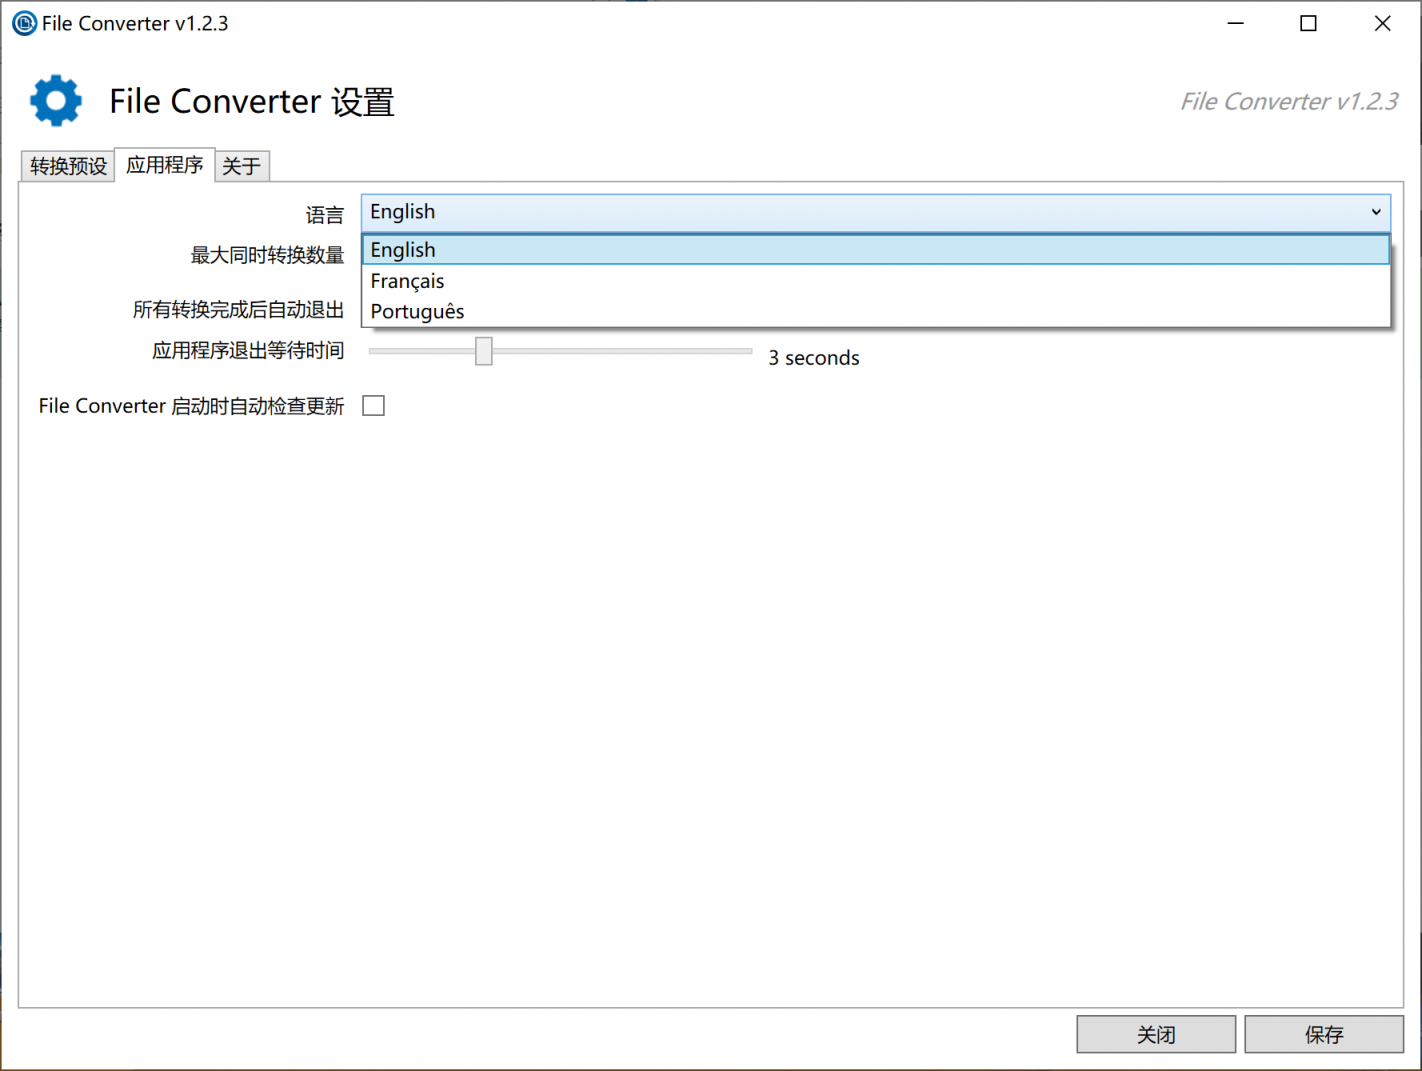Viewport: 1422px width, 1071px height.
Task: Choose Português from the language list
Action: pyautogui.click(x=417, y=312)
